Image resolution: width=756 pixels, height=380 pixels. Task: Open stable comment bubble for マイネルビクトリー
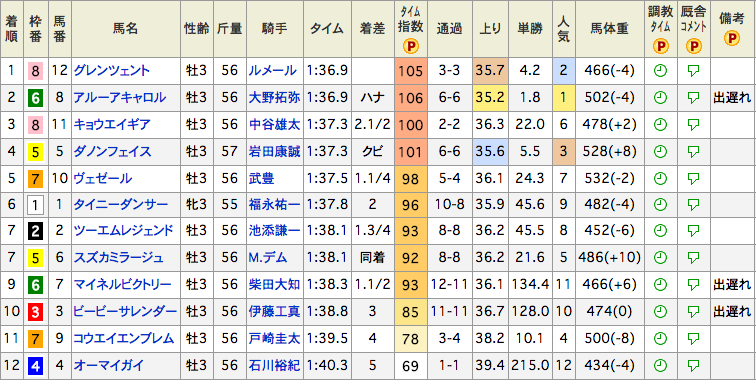coord(693,285)
